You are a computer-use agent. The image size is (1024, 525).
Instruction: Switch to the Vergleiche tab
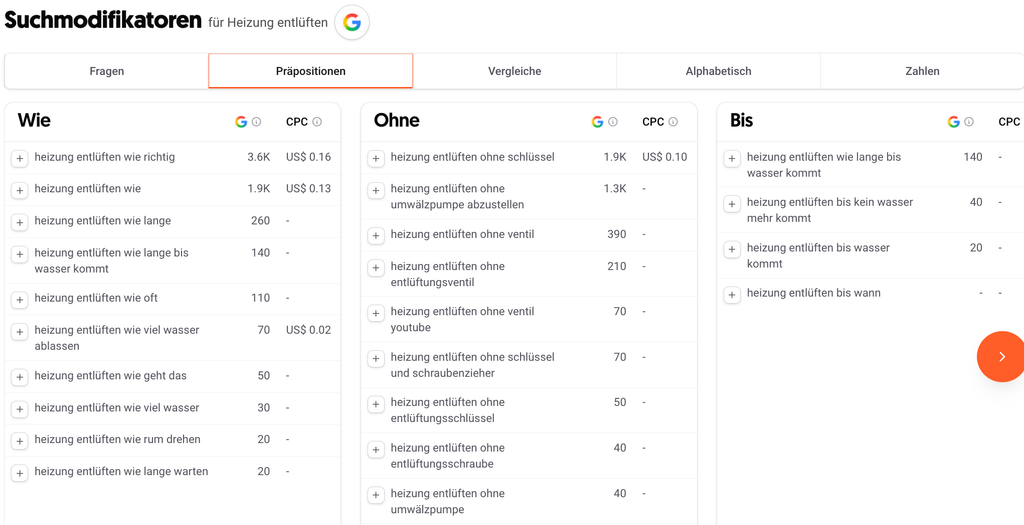click(515, 71)
